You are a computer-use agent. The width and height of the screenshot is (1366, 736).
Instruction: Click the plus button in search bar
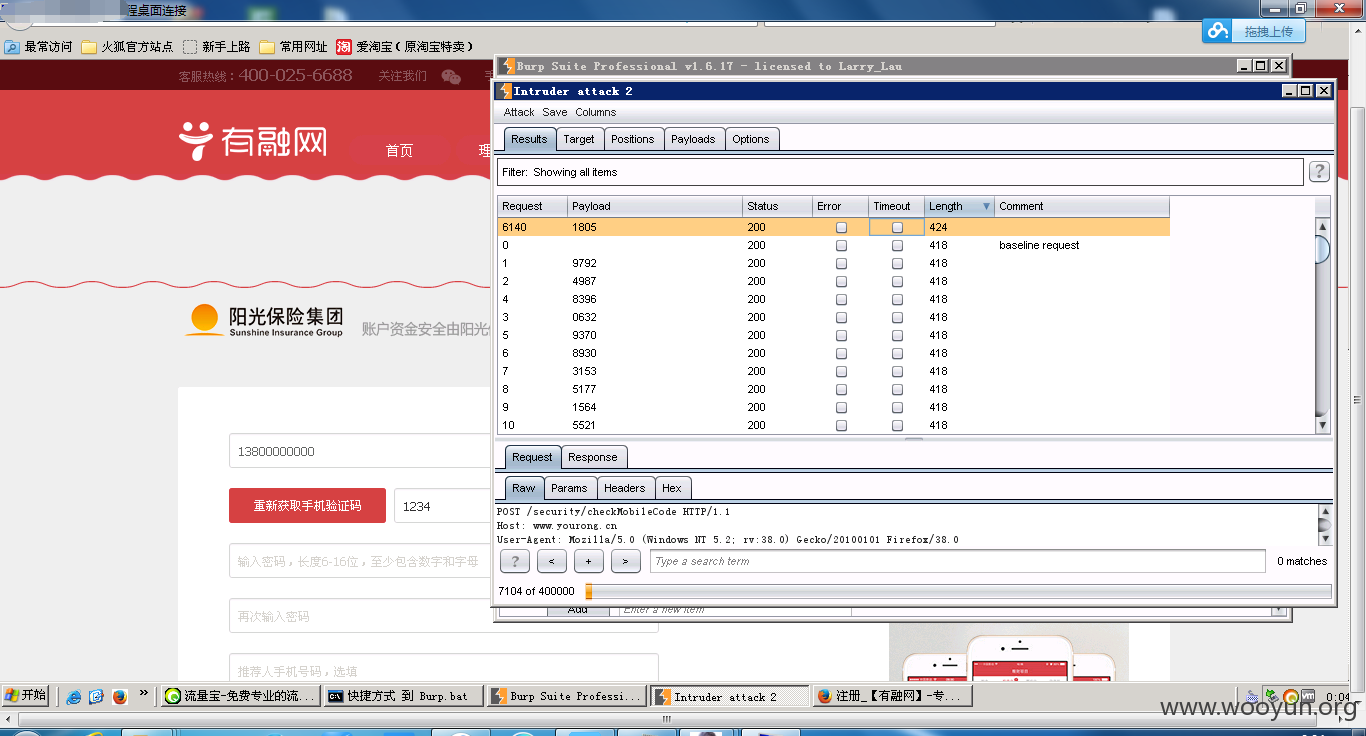(x=588, y=561)
